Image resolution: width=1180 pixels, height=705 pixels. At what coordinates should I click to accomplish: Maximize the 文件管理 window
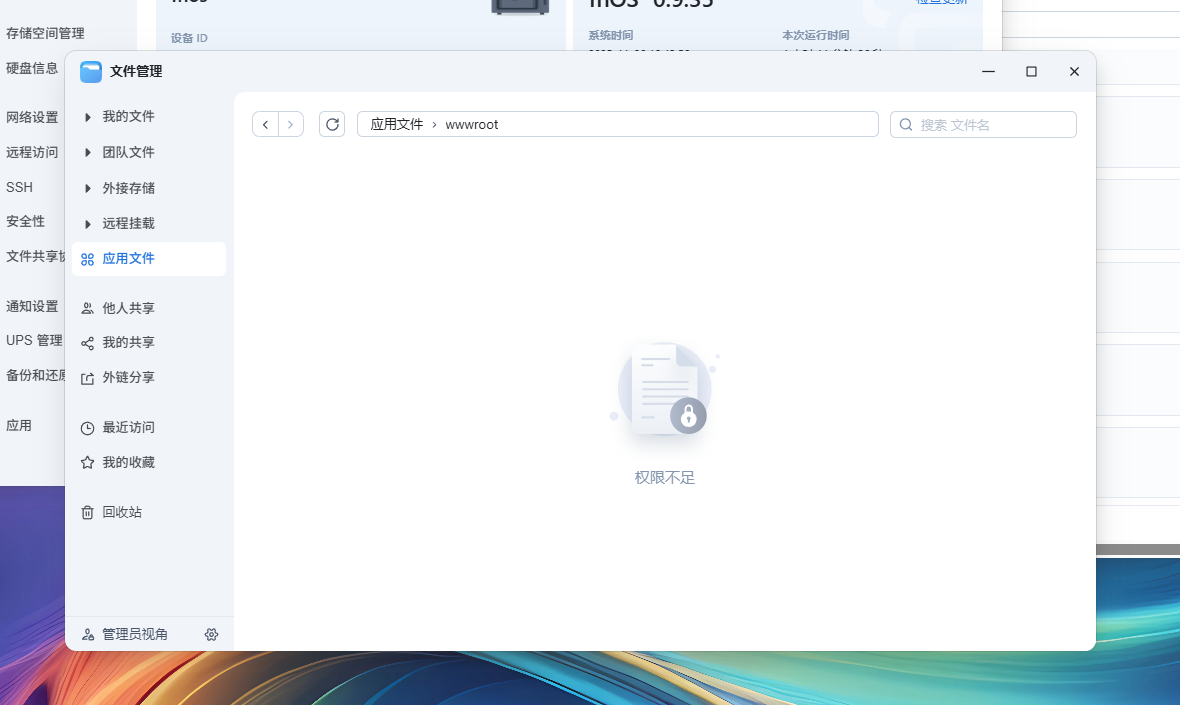1032,71
